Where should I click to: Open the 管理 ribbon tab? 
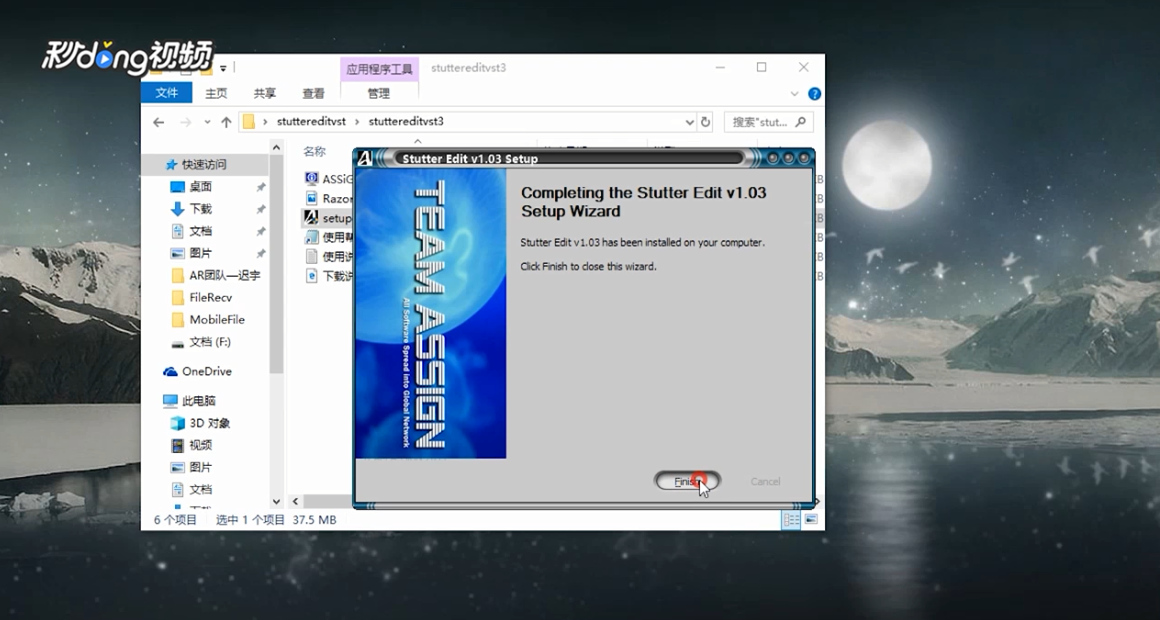click(x=378, y=93)
